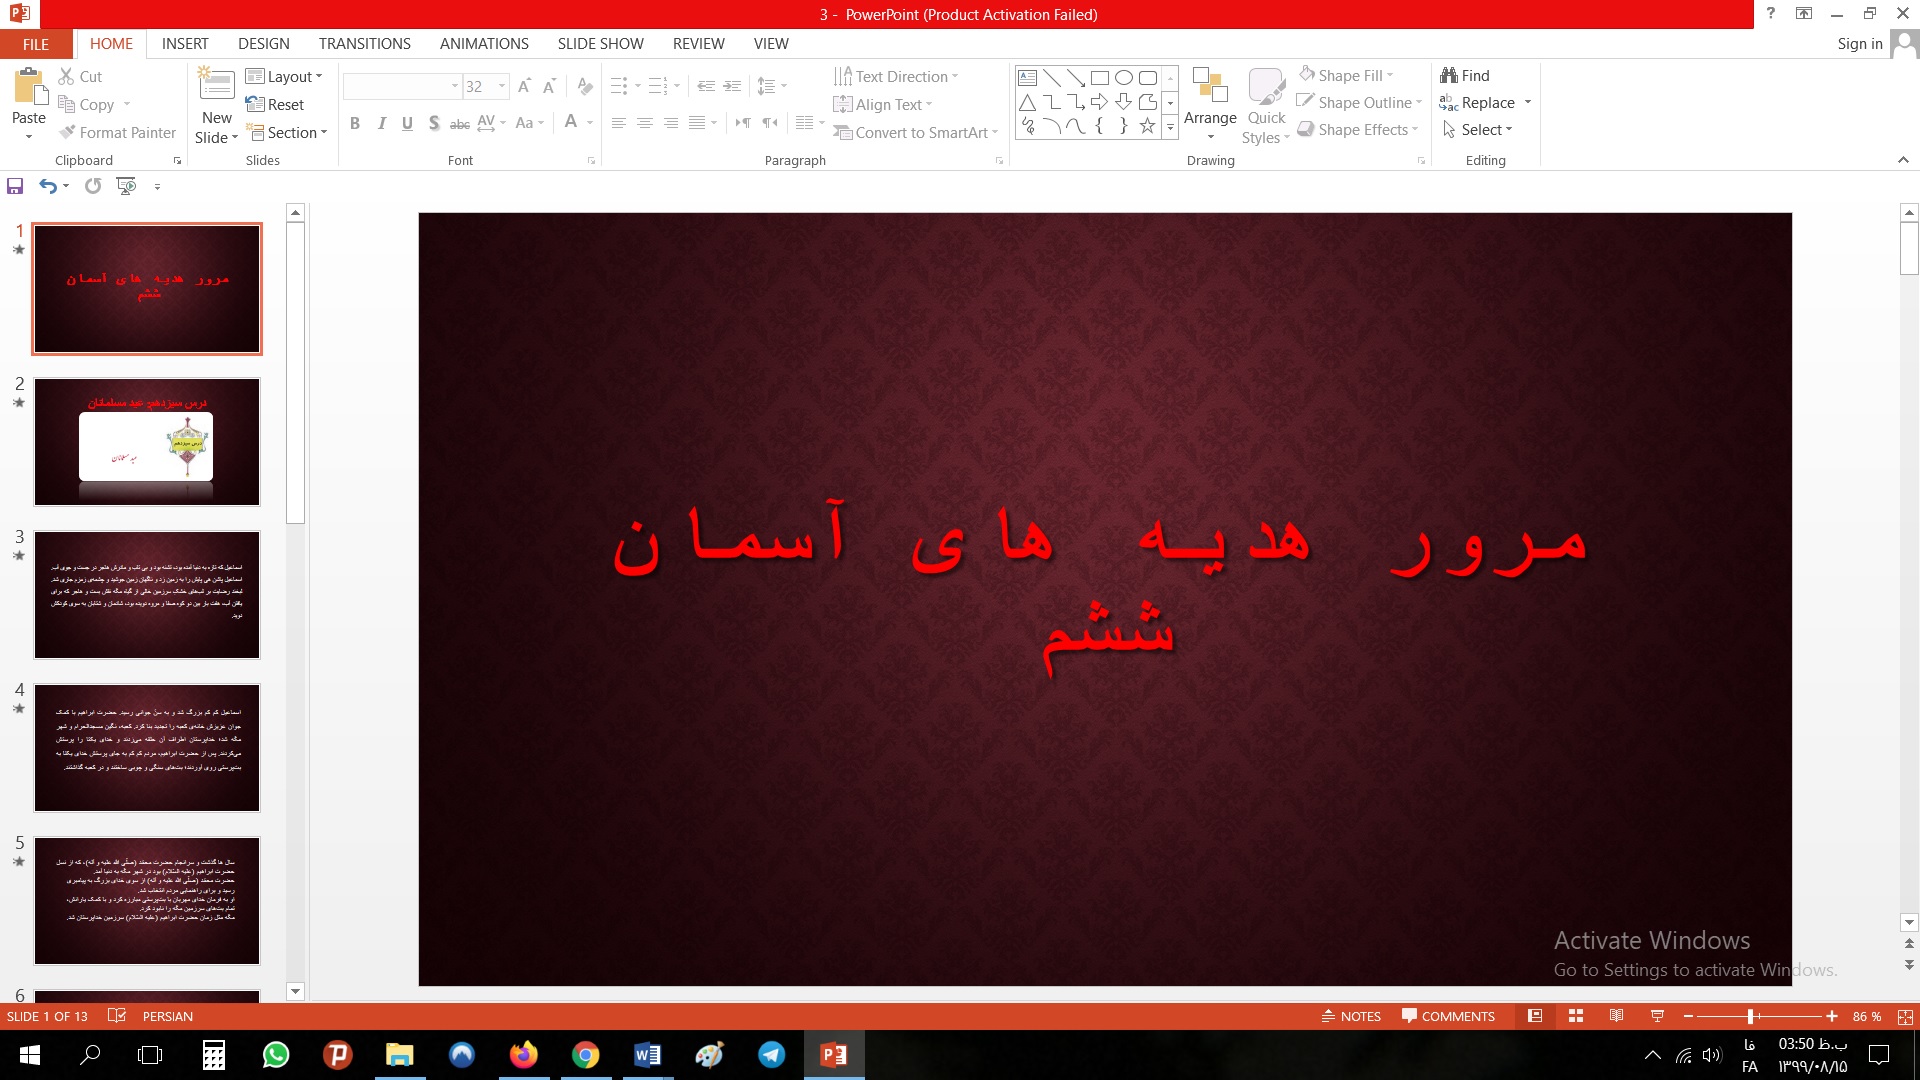Open the Section dropdown menu
1920x1080 pixels.
288,133
